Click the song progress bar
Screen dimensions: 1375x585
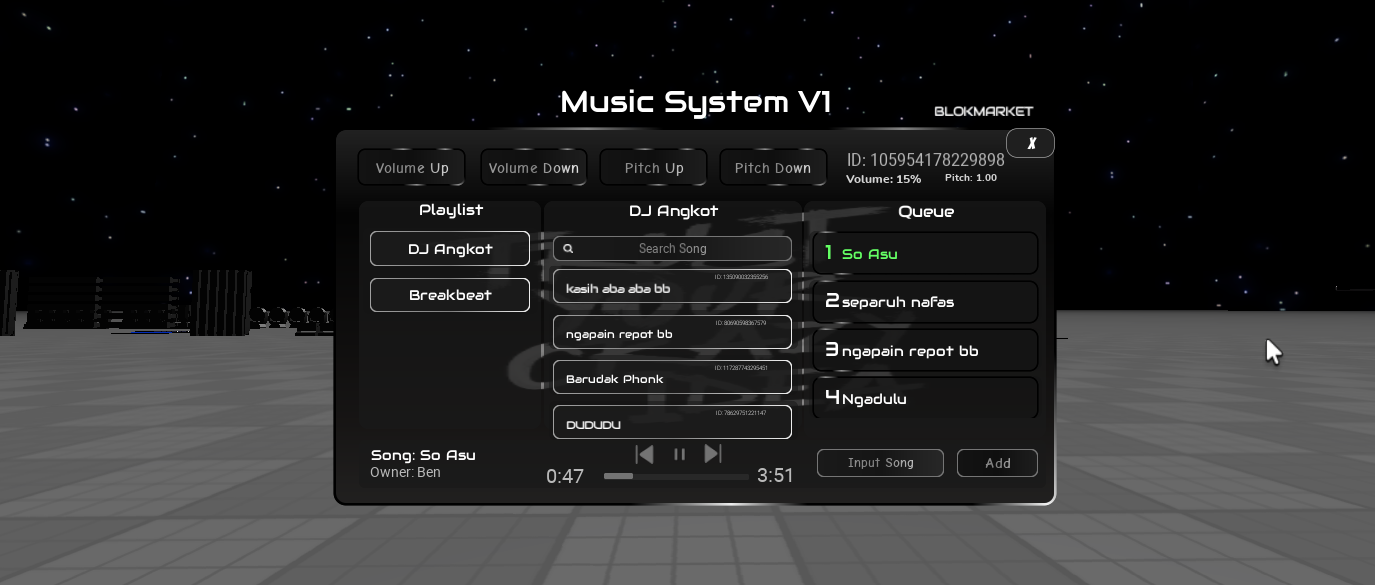tap(676, 476)
